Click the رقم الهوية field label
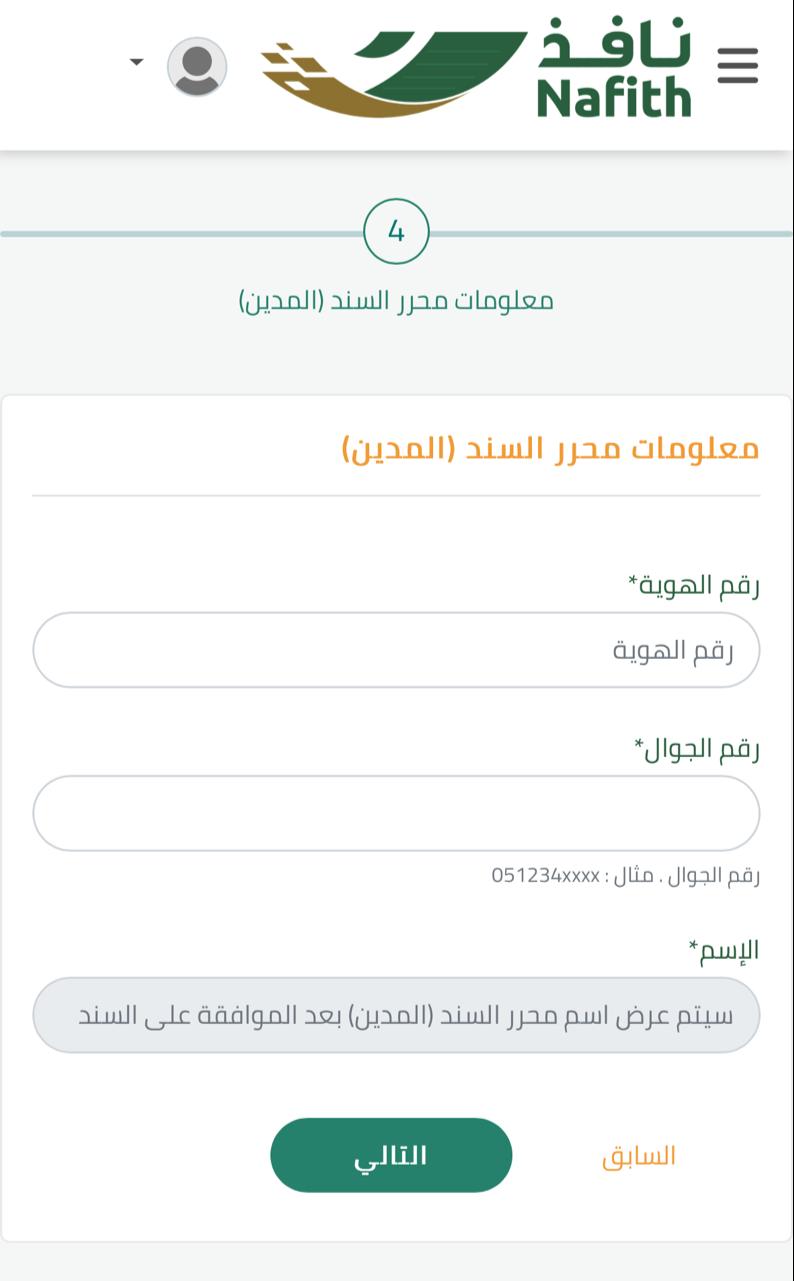794x1281 pixels. [693, 585]
